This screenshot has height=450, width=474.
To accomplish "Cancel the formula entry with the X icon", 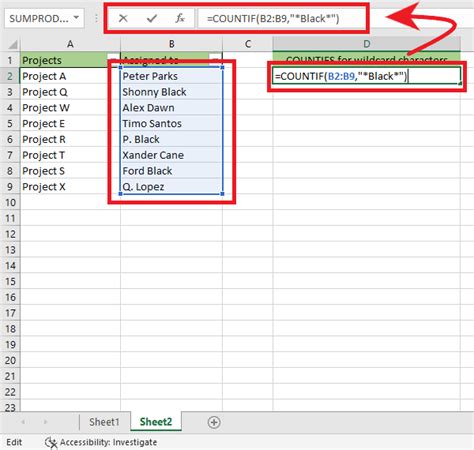I will [123, 18].
